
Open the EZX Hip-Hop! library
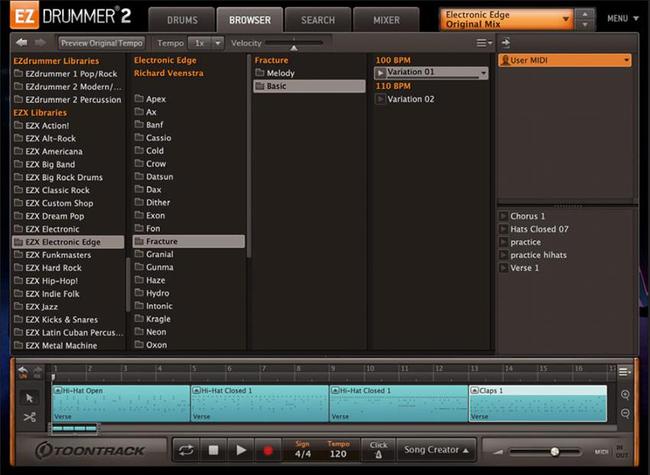(x=68, y=281)
